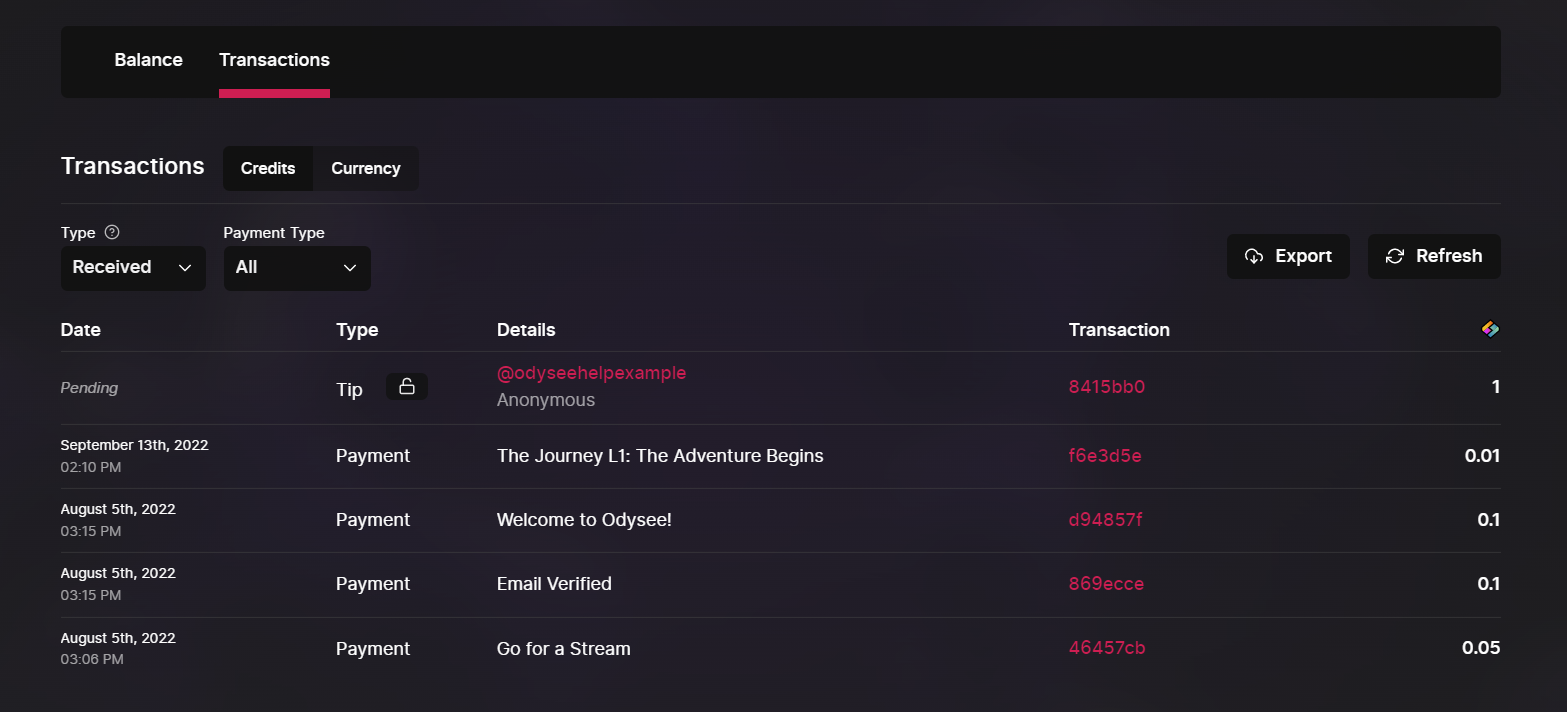This screenshot has height=712, width=1567.
Task: Click the 0.05 amount value
Action: [x=1481, y=648]
